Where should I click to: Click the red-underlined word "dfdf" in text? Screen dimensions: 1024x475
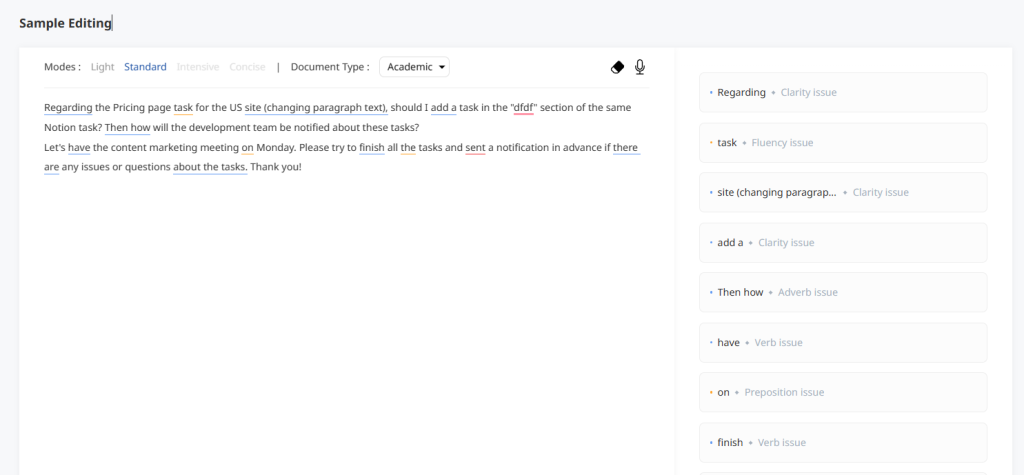524,108
